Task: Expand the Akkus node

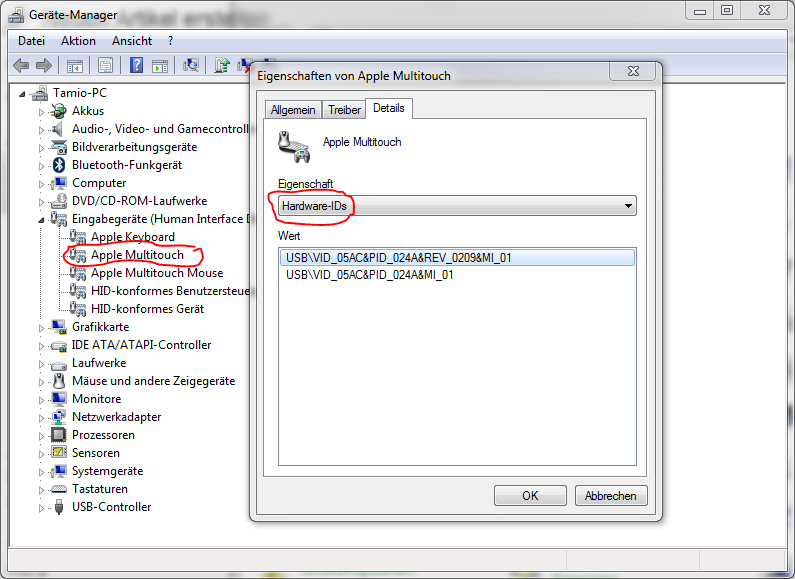Action: (x=41, y=112)
